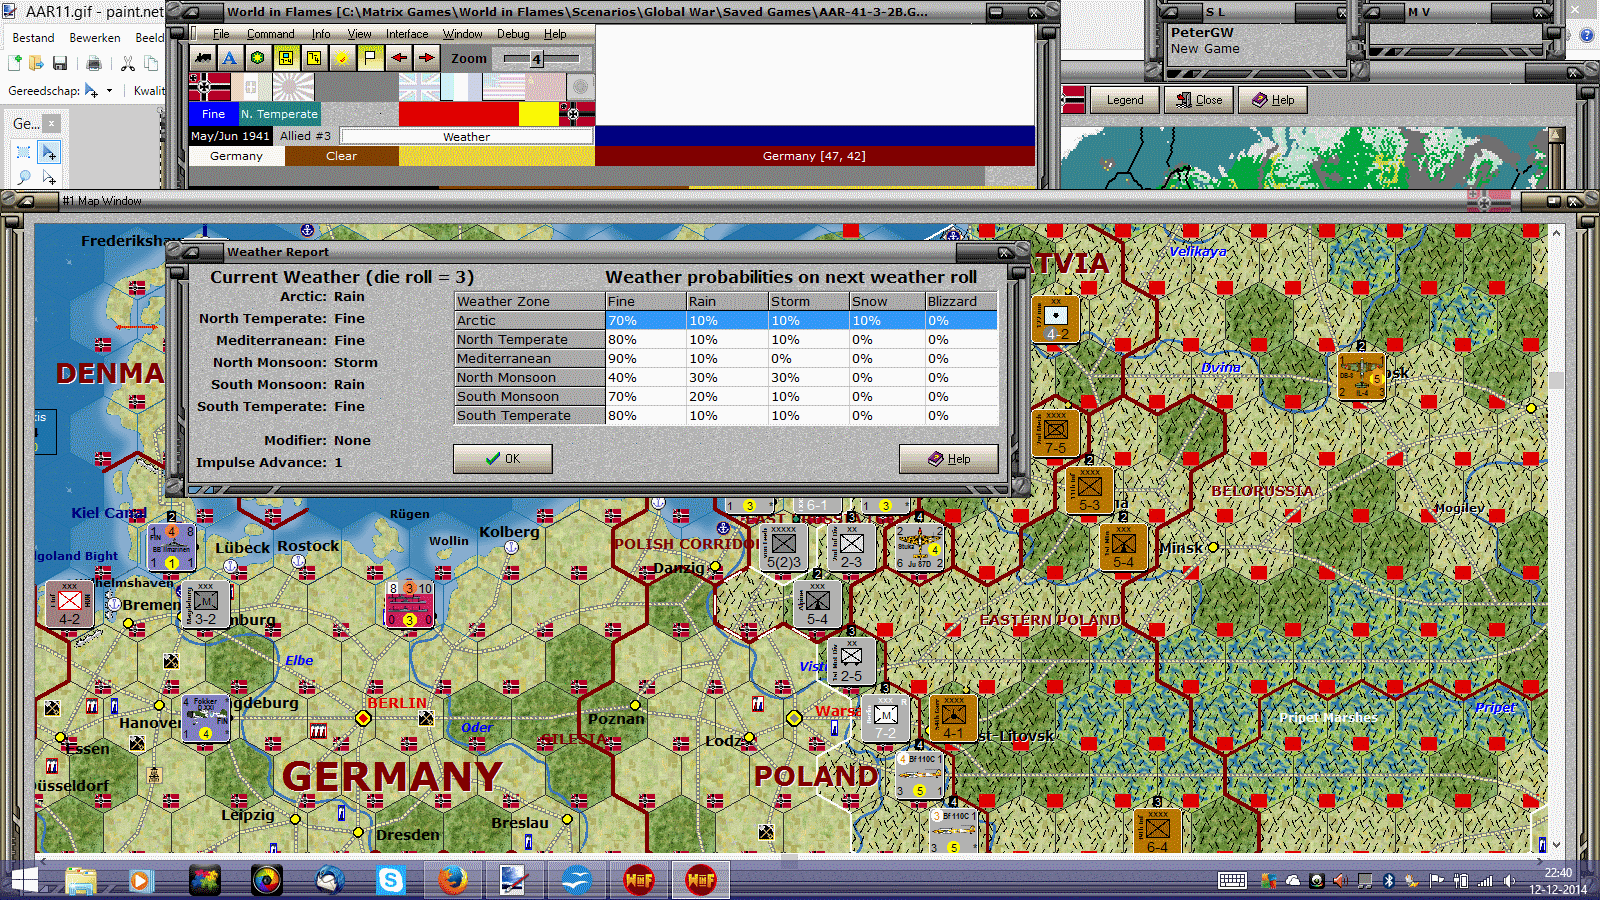
Task: Open the Window menu
Action: point(462,34)
